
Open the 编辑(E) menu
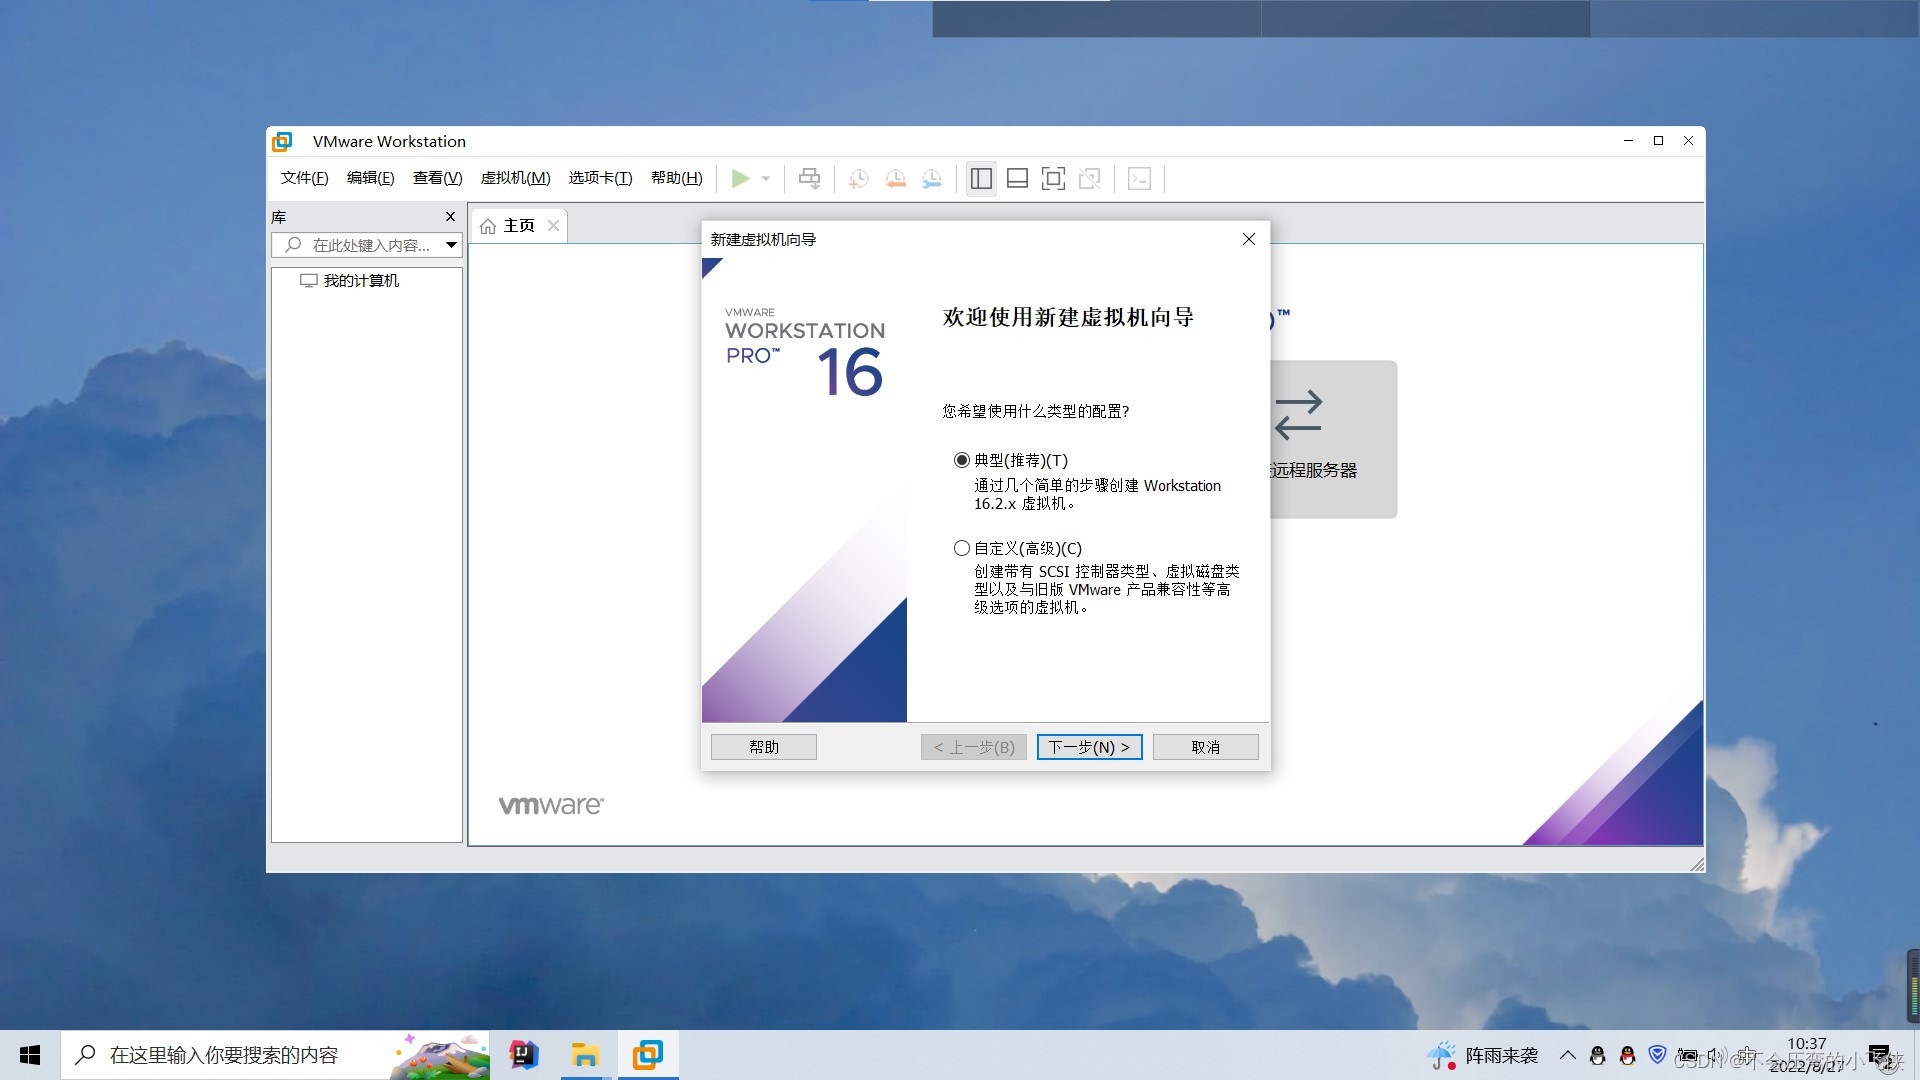coord(370,178)
